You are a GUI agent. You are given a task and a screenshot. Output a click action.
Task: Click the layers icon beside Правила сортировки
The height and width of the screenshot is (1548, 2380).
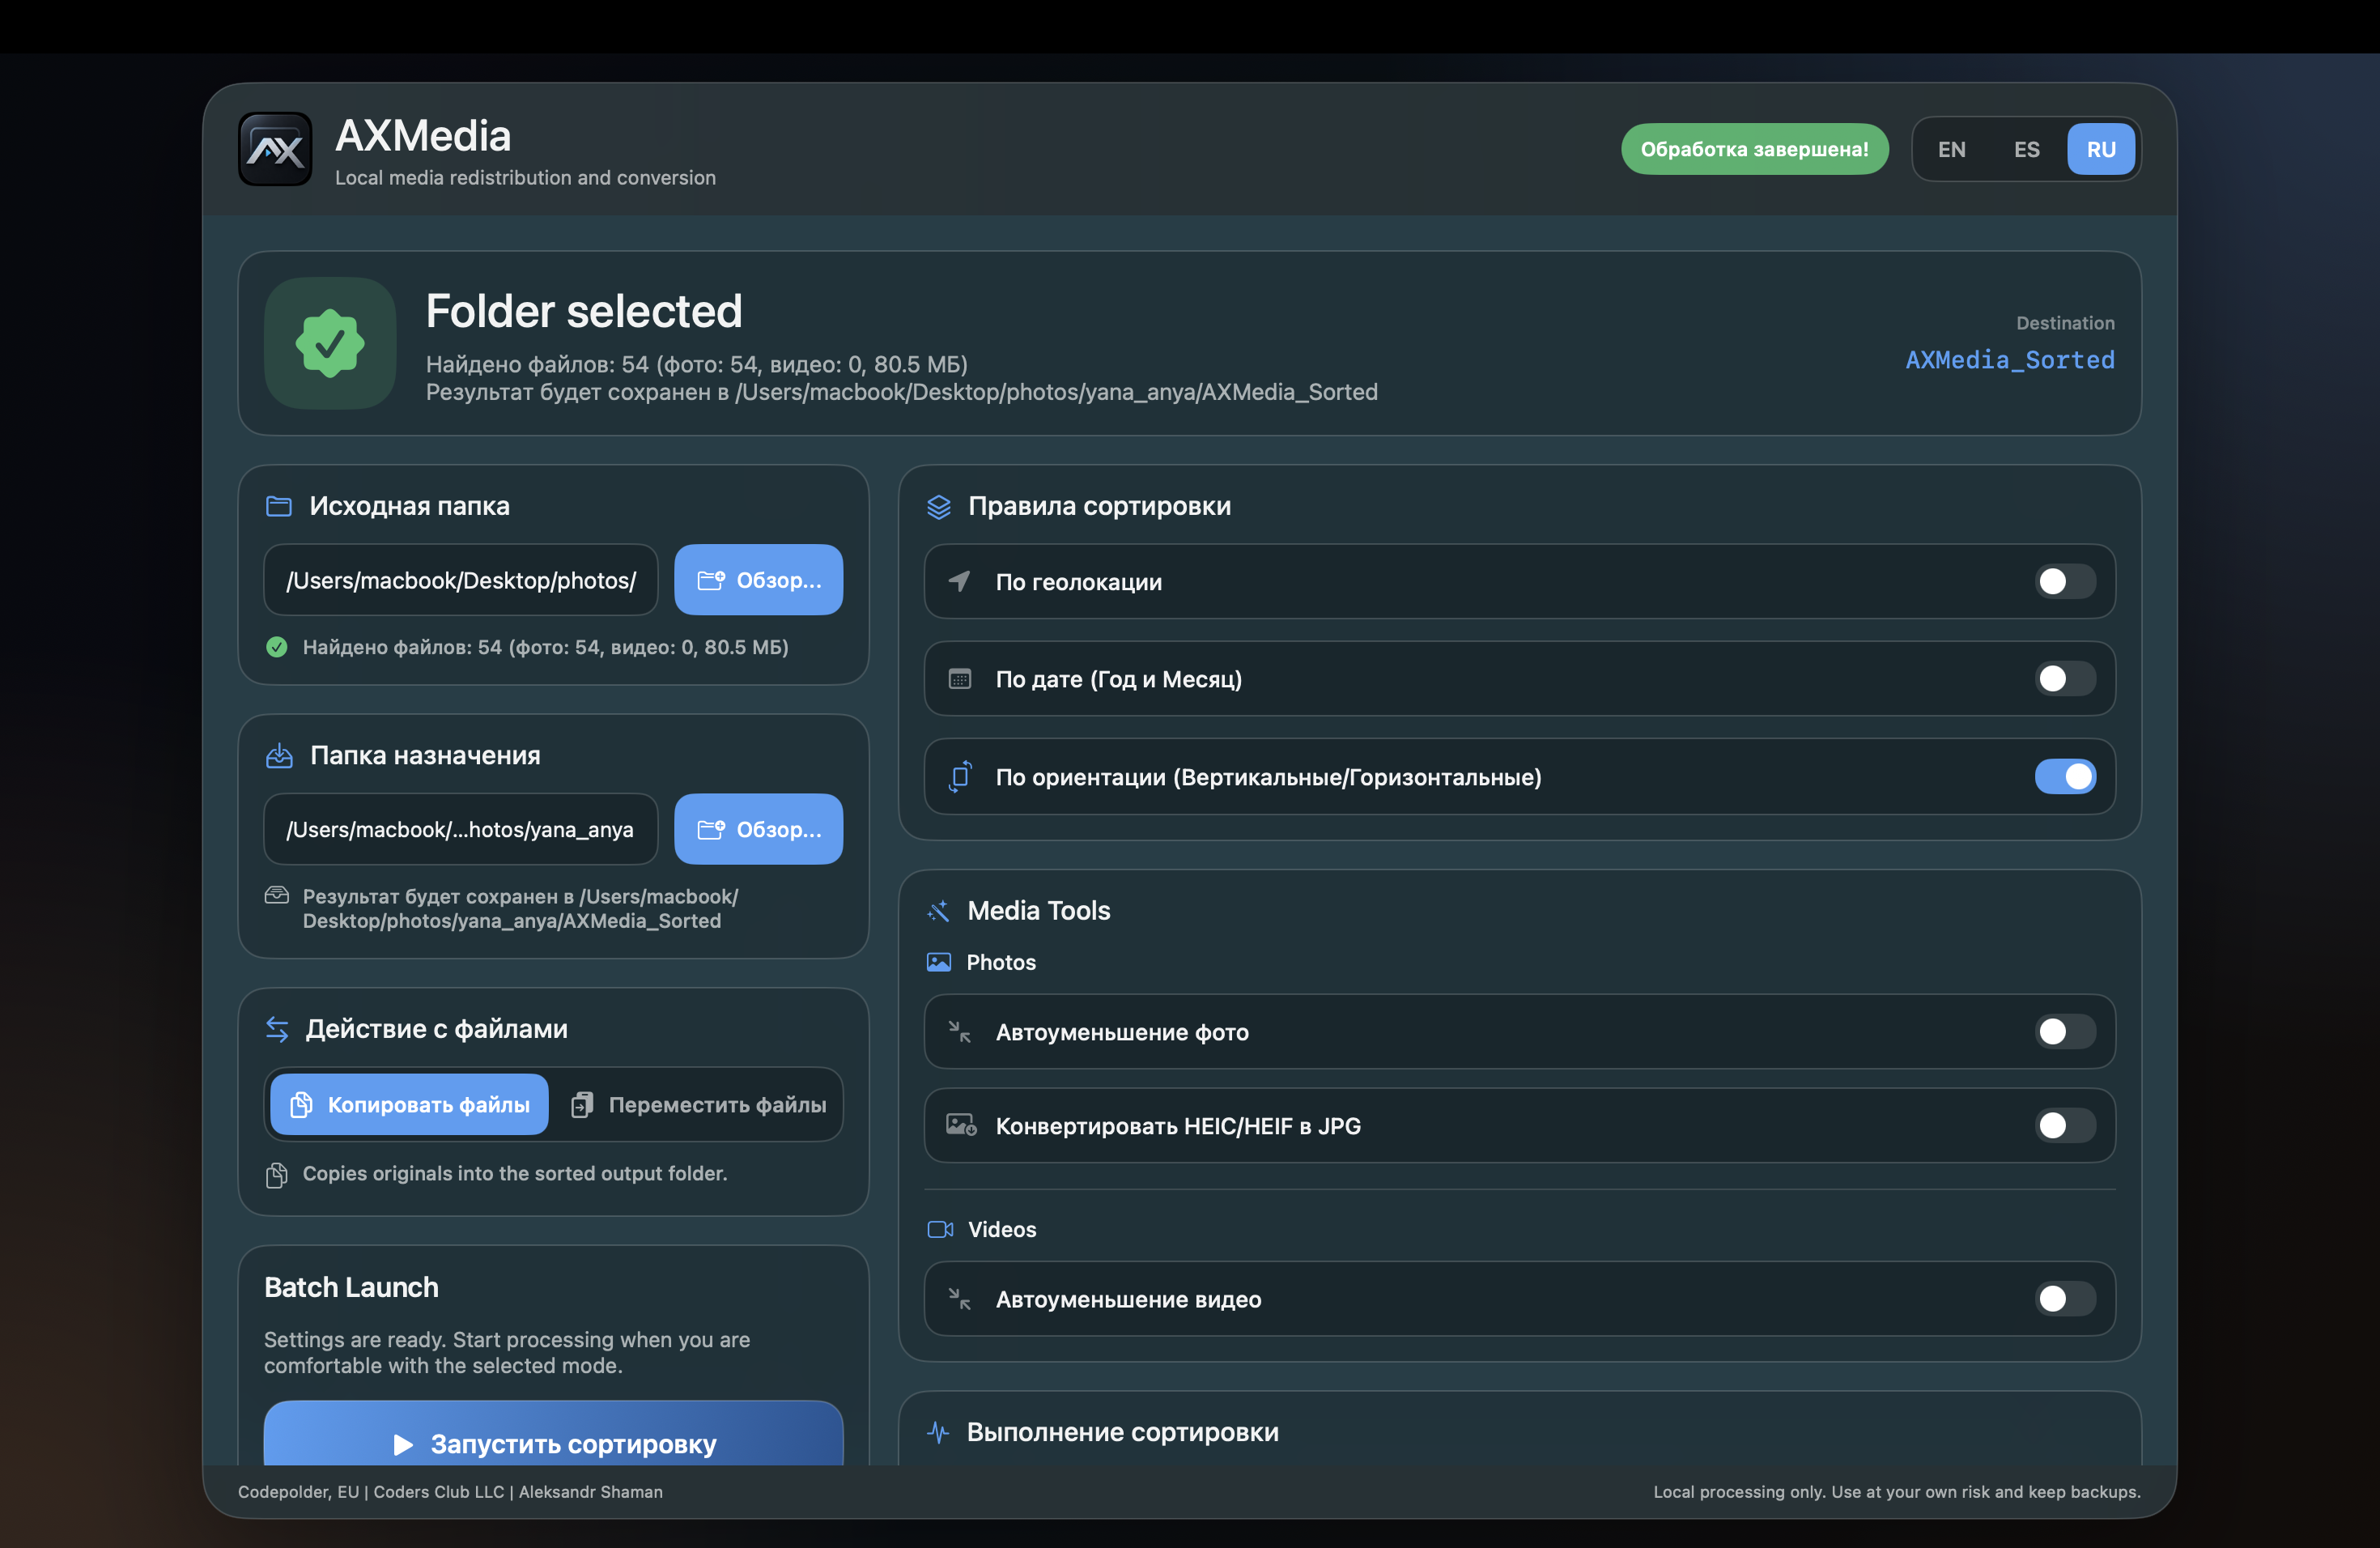point(938,507)
